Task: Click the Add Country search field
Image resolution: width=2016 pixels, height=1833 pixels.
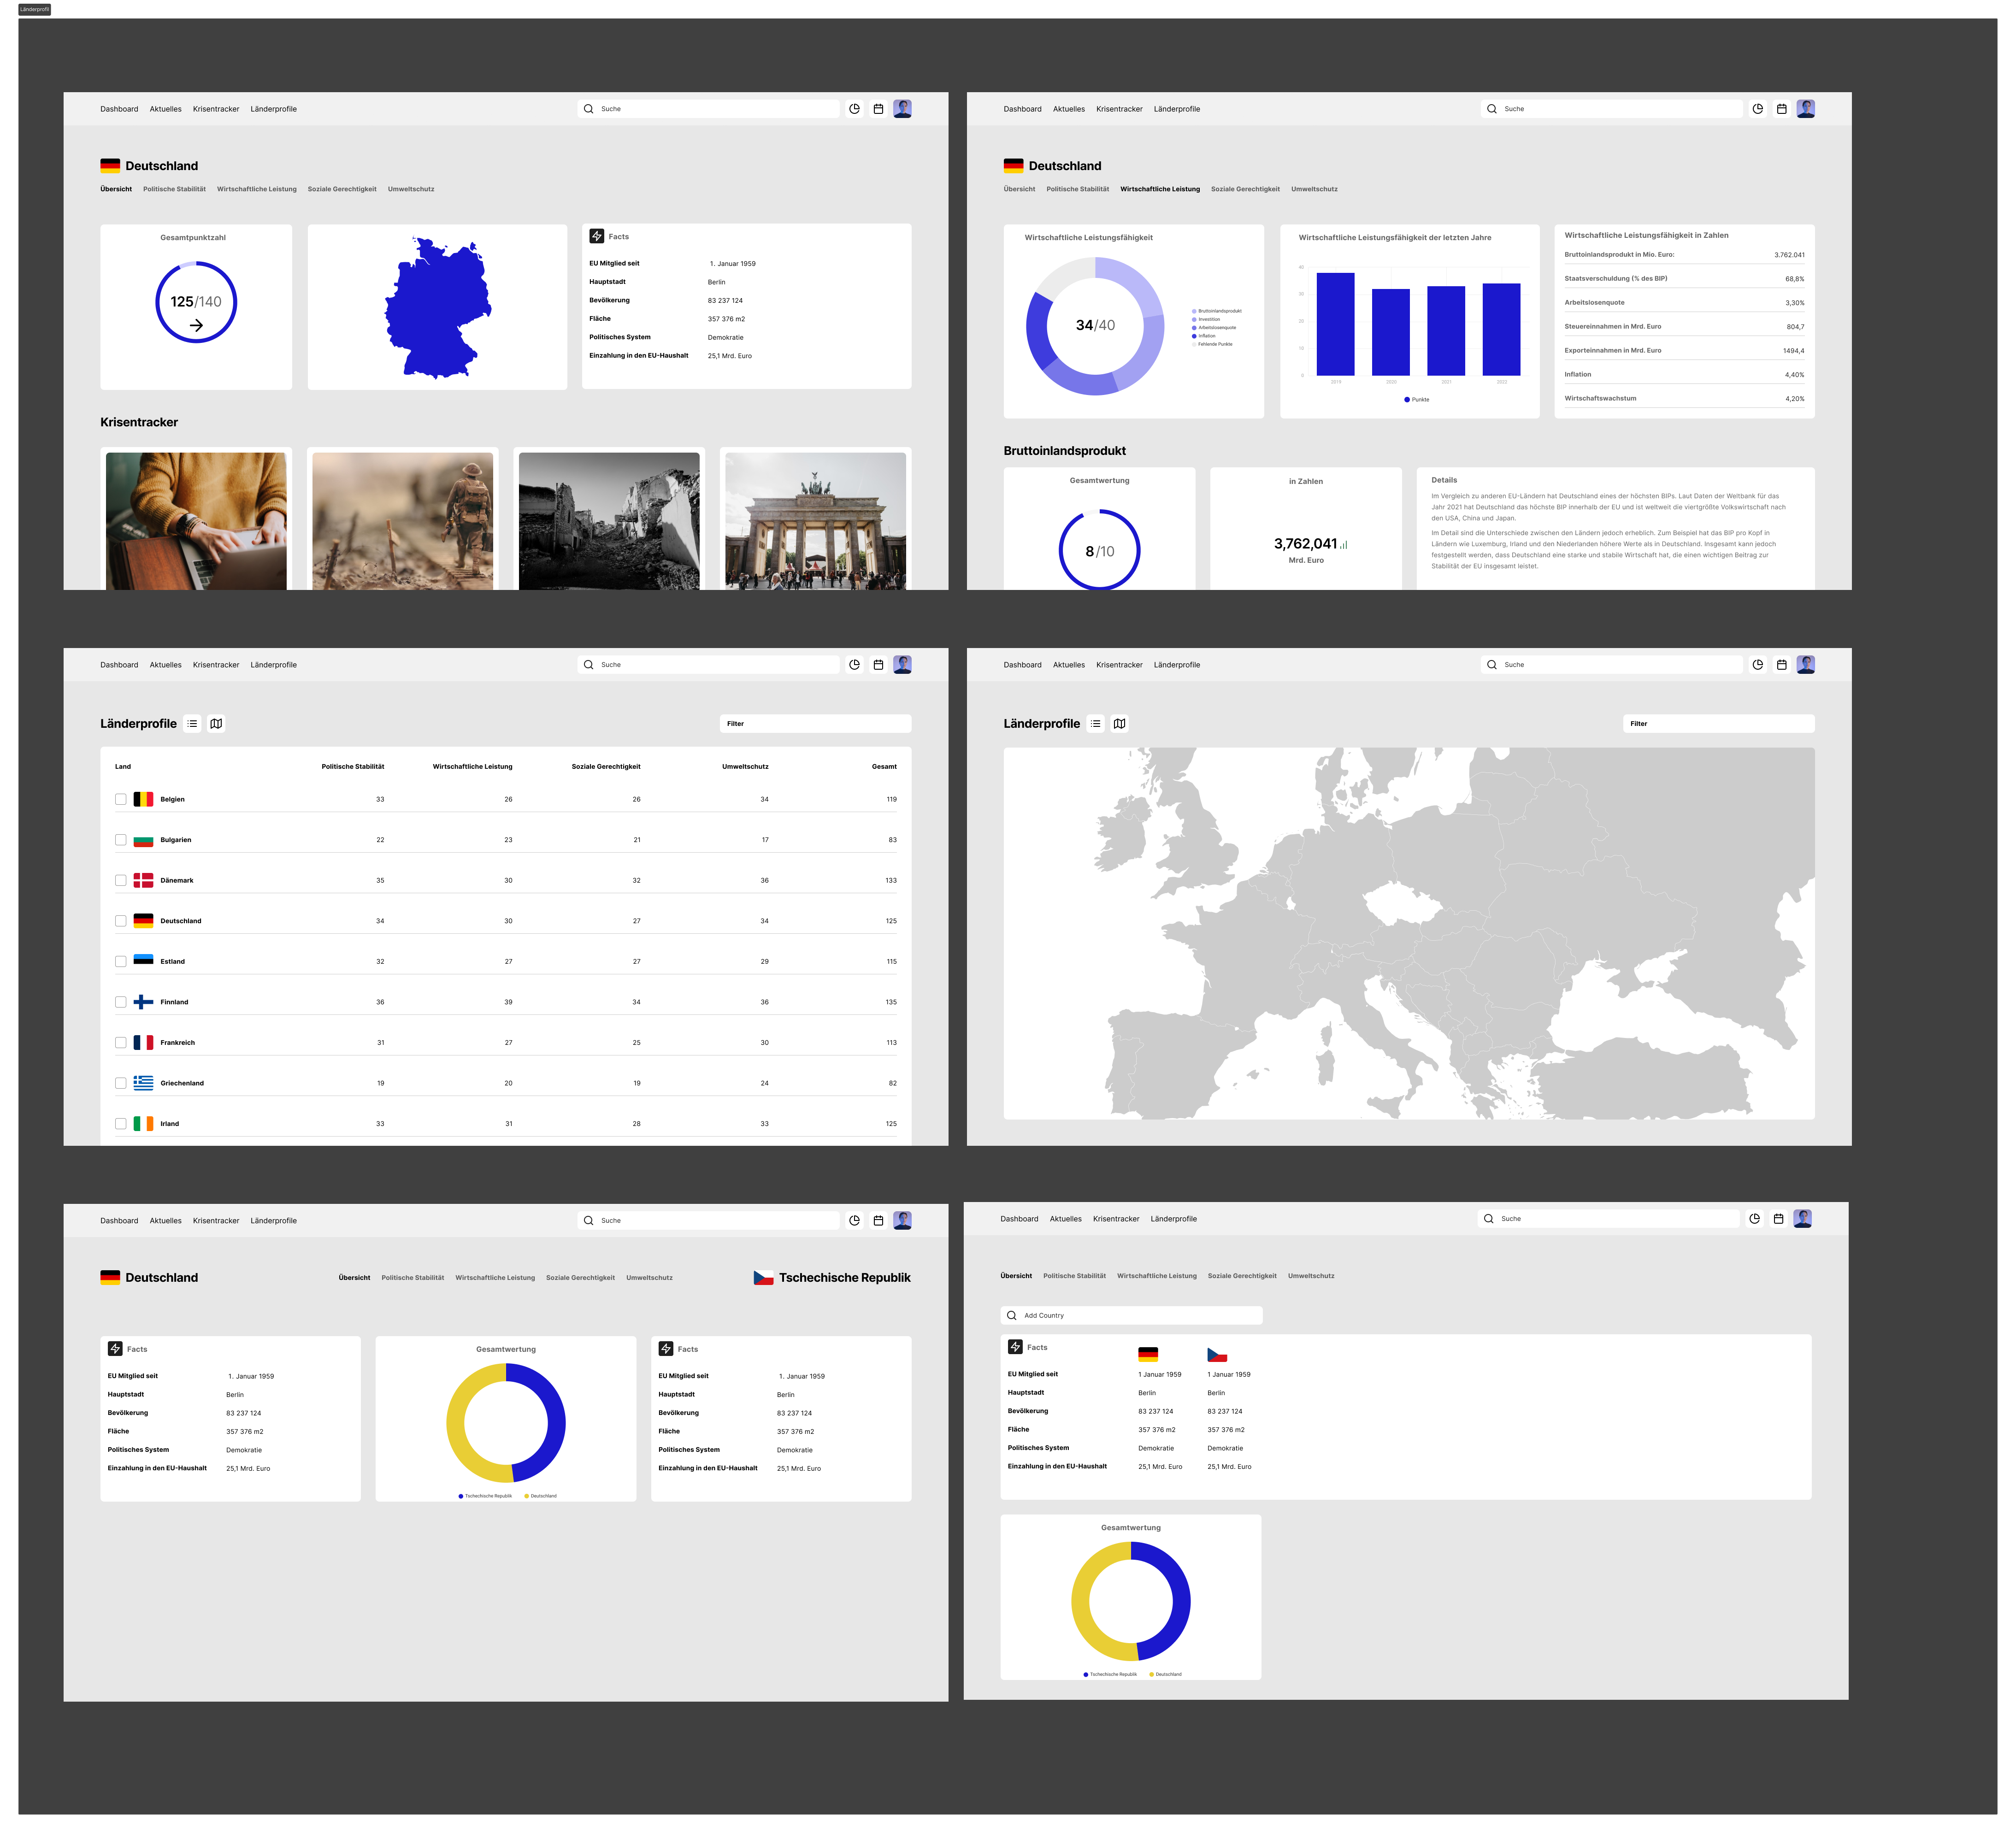Action: (x=1131, y=1315)
